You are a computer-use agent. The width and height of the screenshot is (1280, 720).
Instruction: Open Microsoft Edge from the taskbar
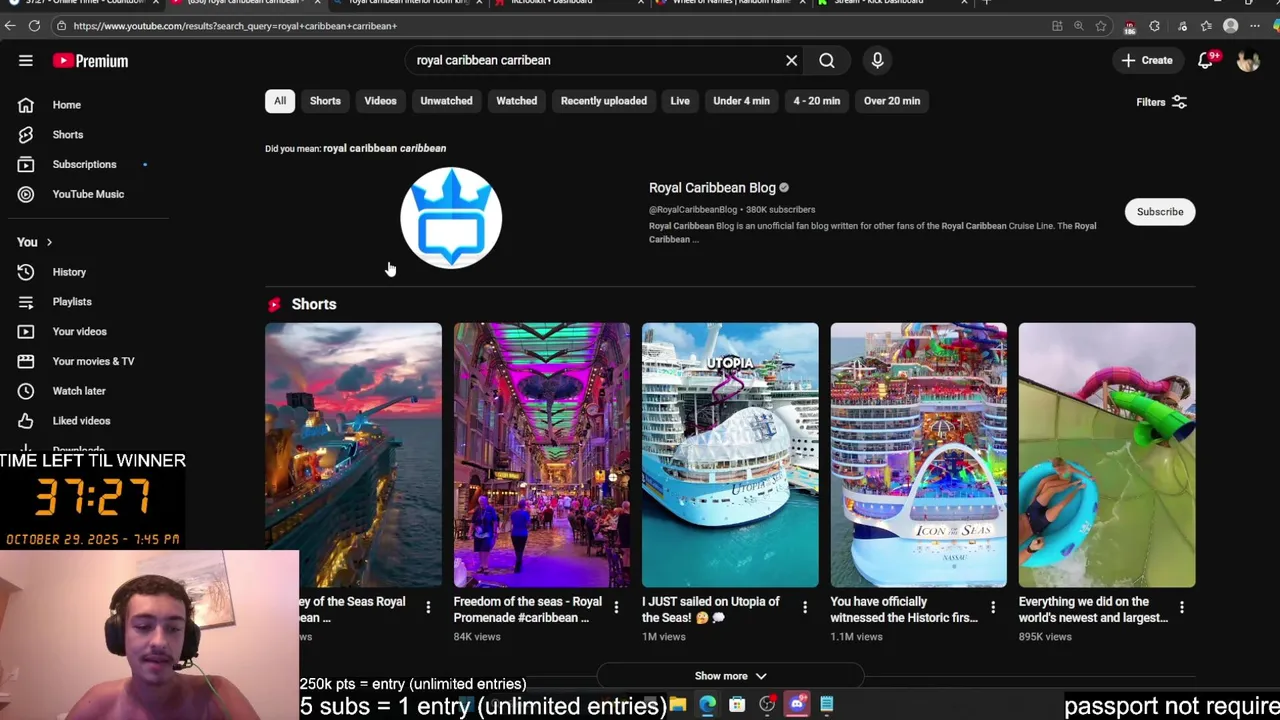click(x=708, y=705)
